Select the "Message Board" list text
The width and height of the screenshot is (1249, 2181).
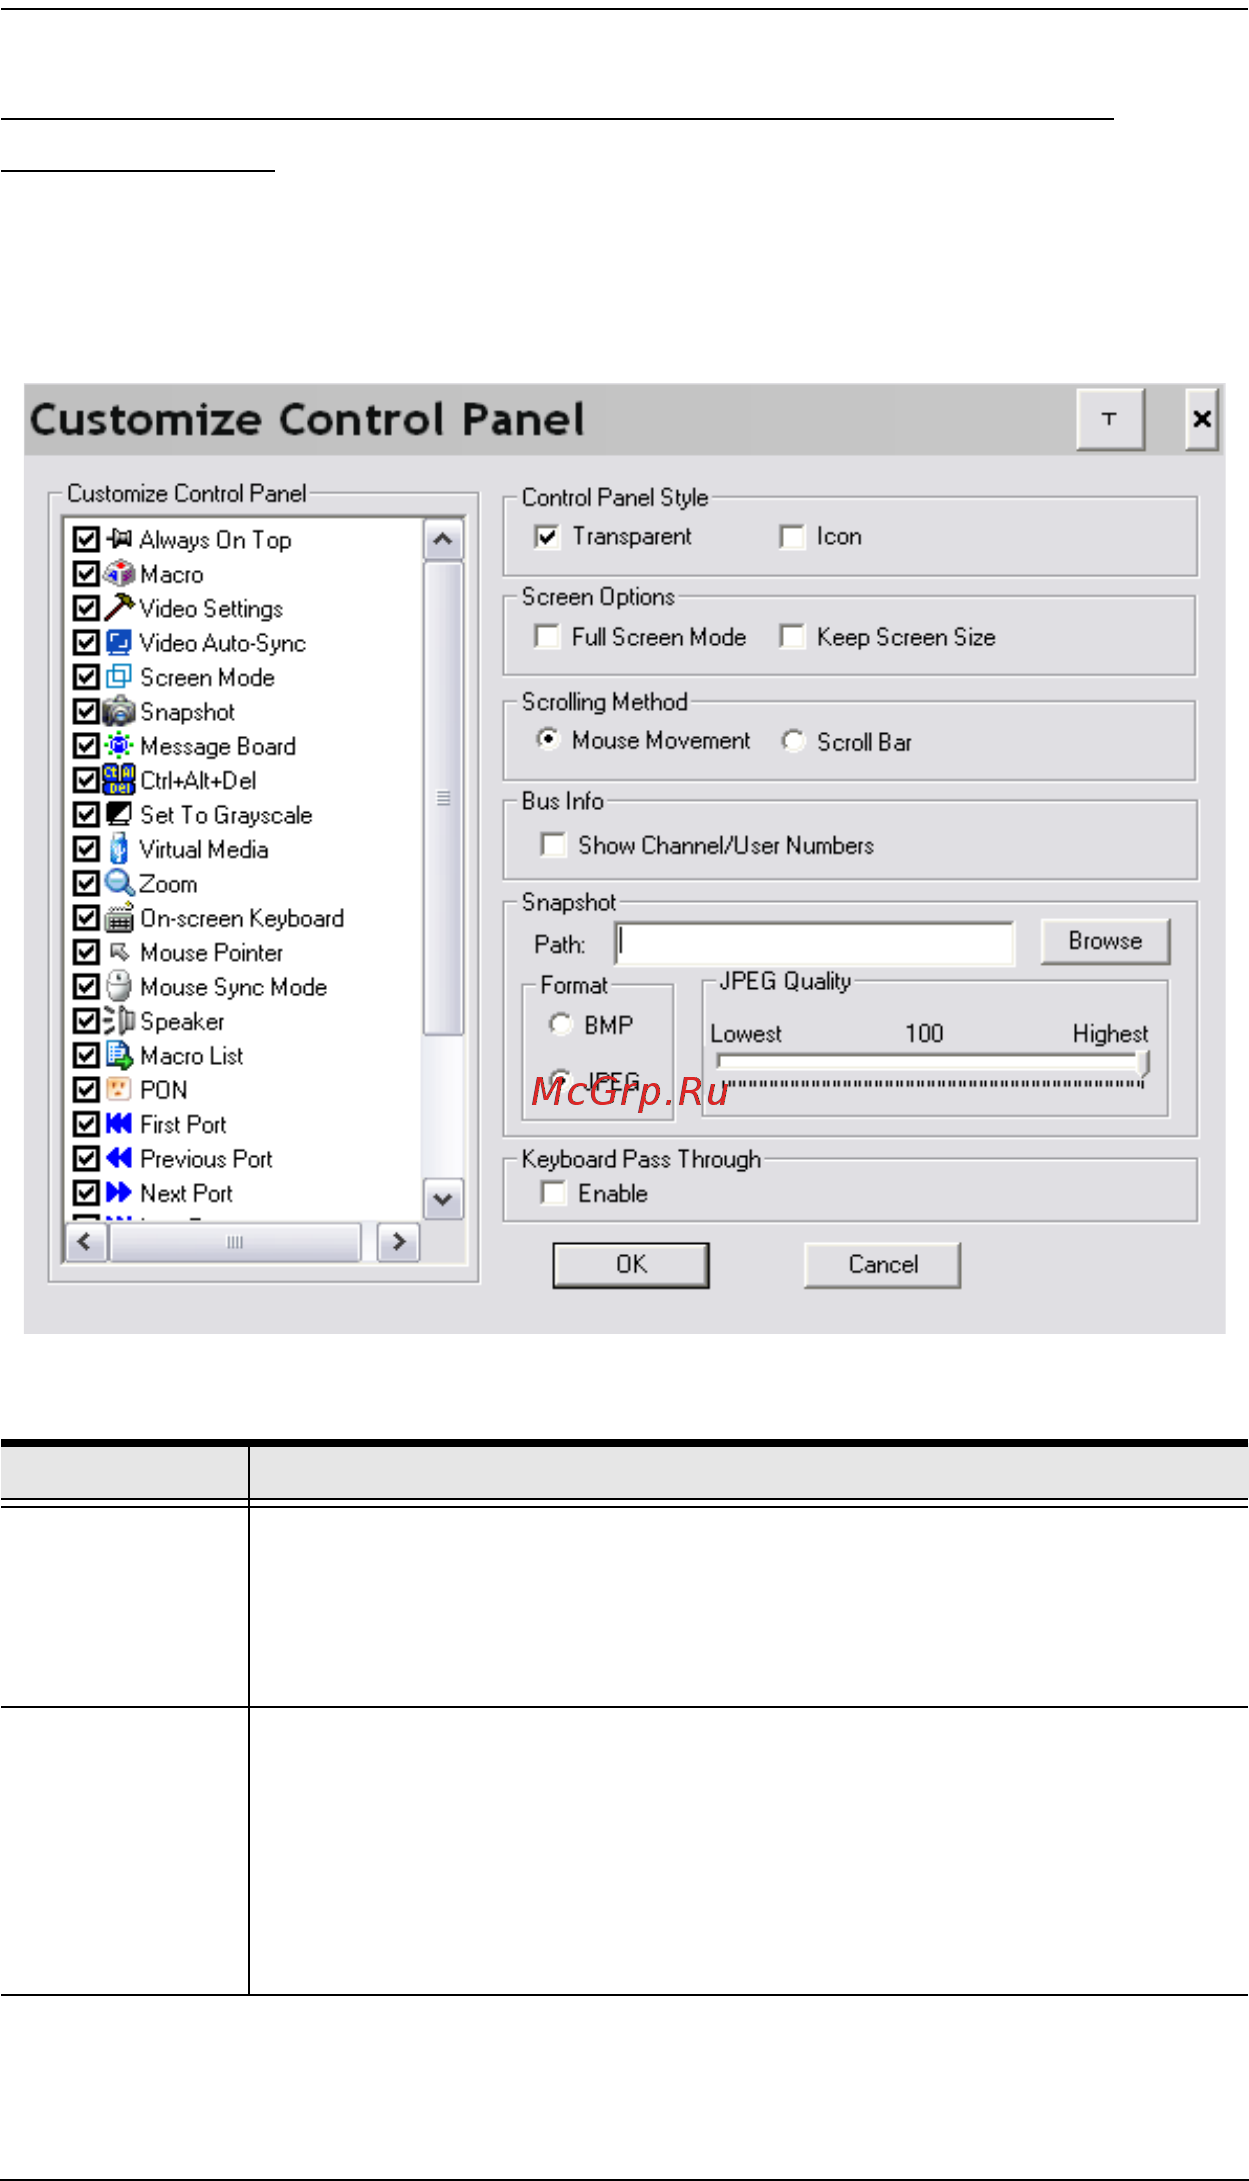click(x=218, y=746)
